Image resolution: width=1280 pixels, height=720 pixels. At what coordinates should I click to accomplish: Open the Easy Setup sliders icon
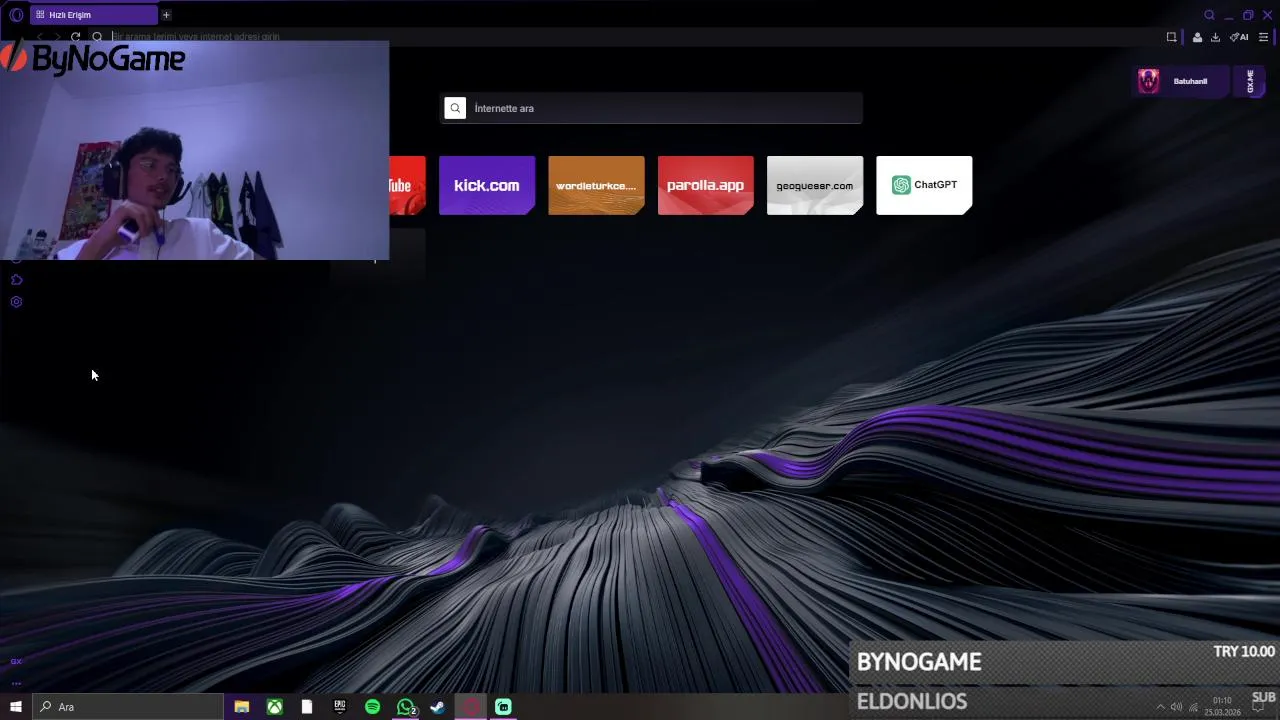(x=1263, y=37)
